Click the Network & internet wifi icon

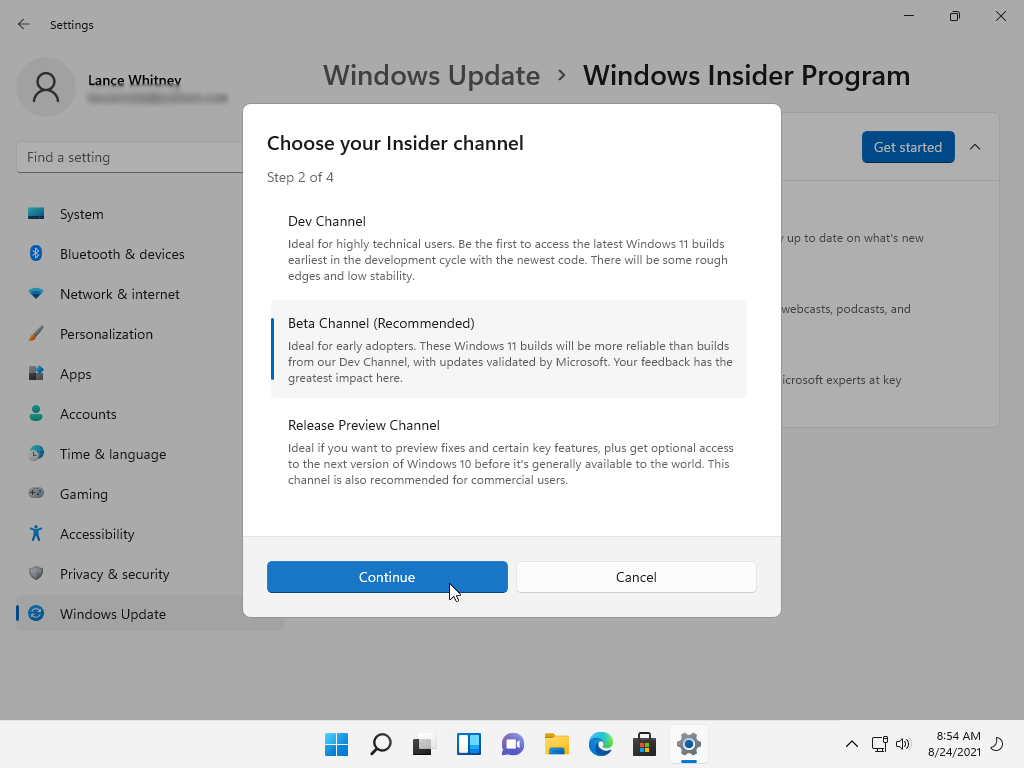36,293
